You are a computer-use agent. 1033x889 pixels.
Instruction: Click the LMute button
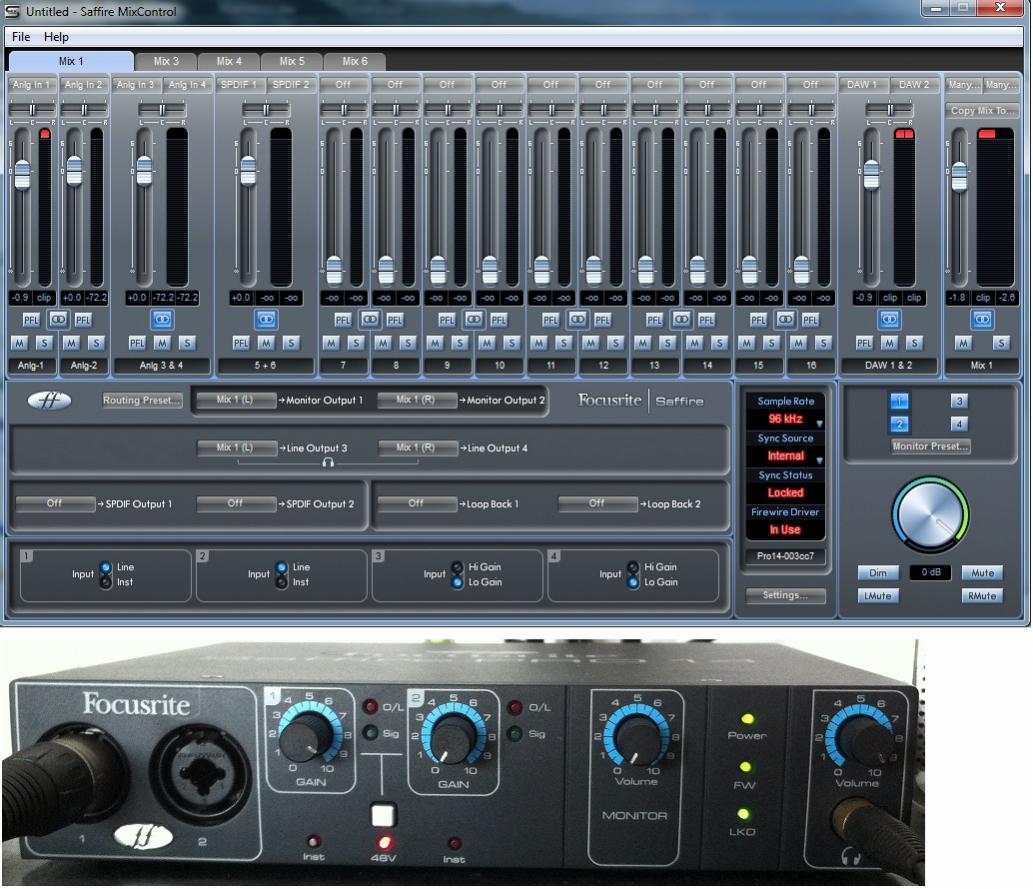pos(878,596)
